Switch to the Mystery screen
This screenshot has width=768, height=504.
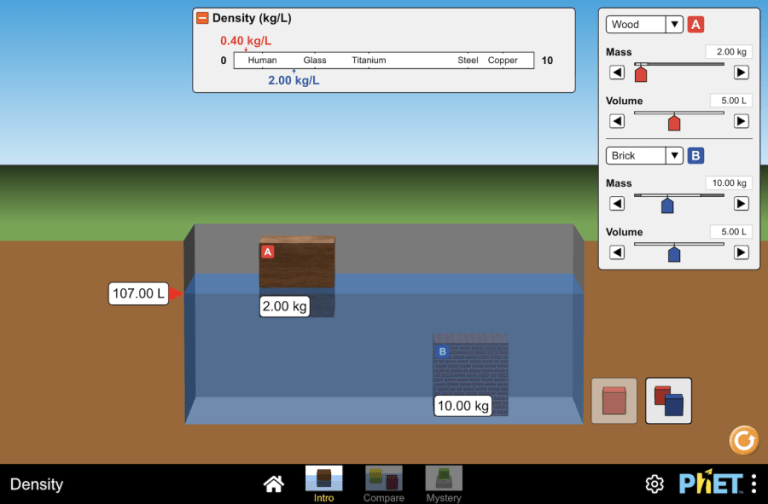click(x=444, y=484)
